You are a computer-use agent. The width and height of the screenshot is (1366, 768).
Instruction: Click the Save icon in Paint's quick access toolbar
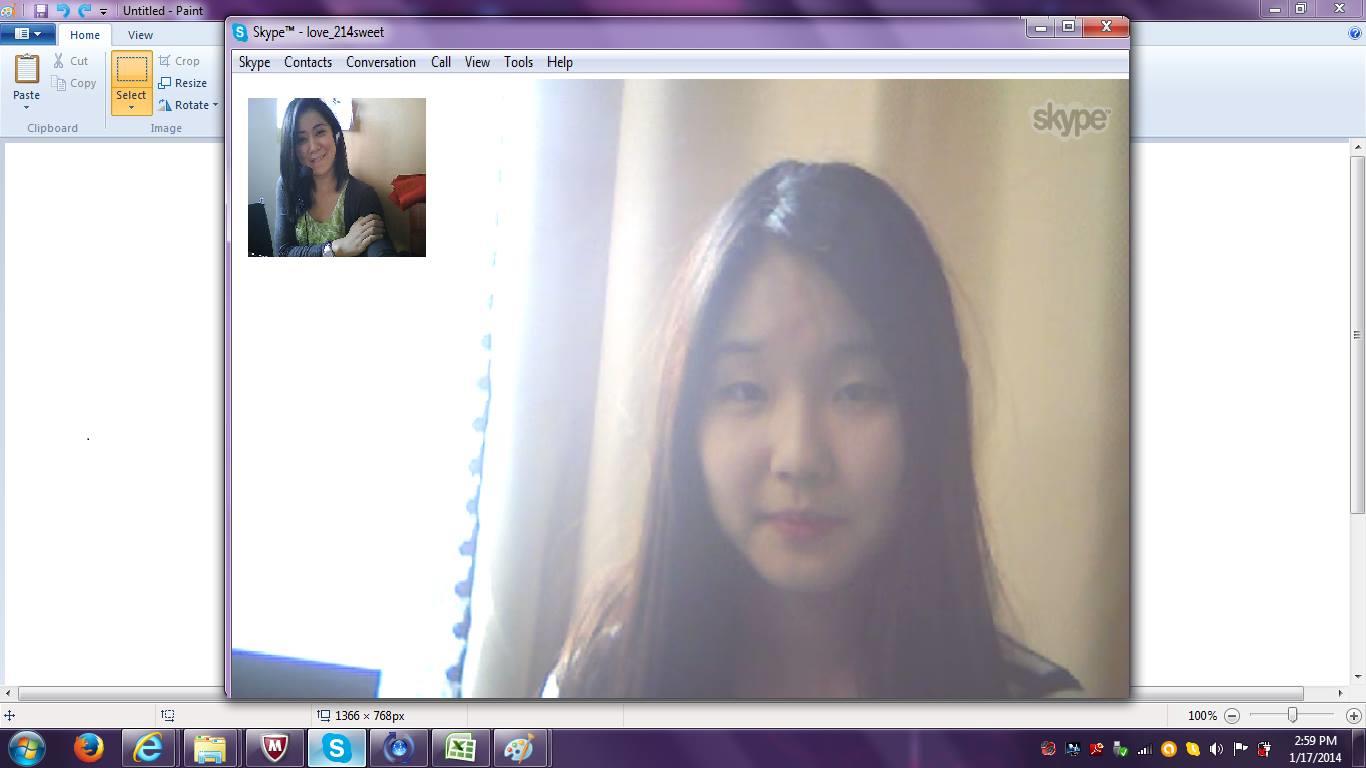(41, 11)
